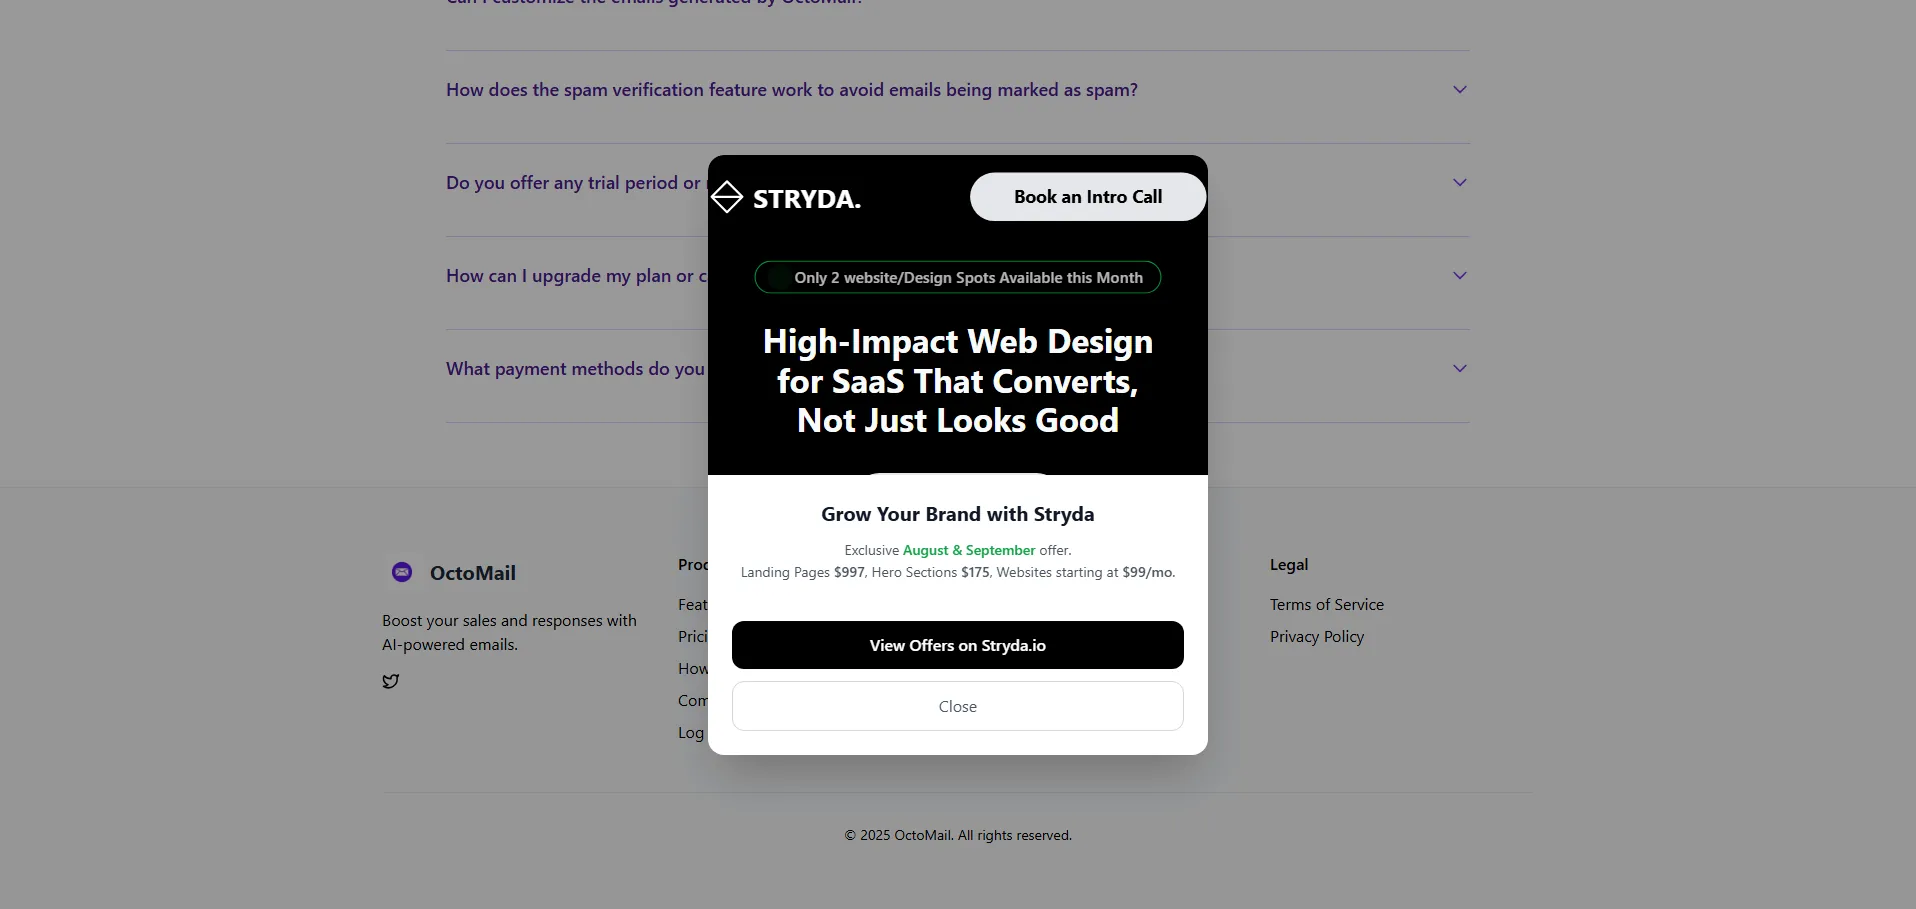Dismiss the popup with the Close button

click(957, 706)
